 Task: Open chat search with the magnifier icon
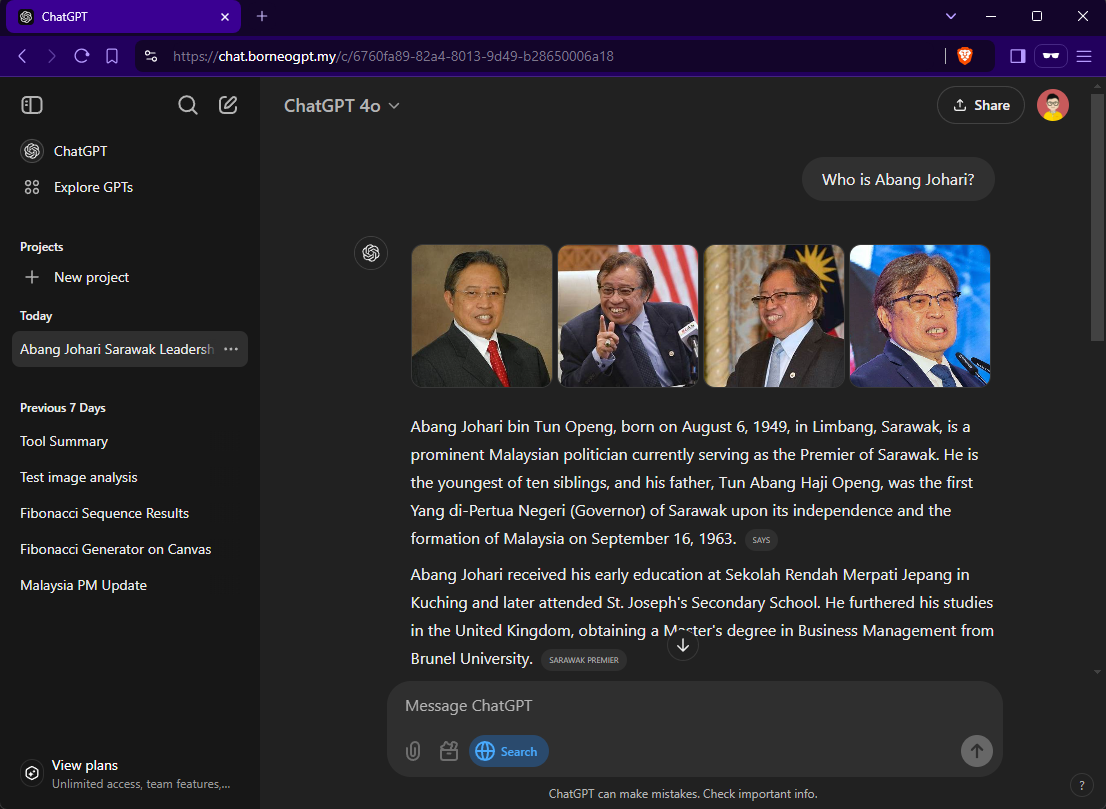(x=187, y=104)
